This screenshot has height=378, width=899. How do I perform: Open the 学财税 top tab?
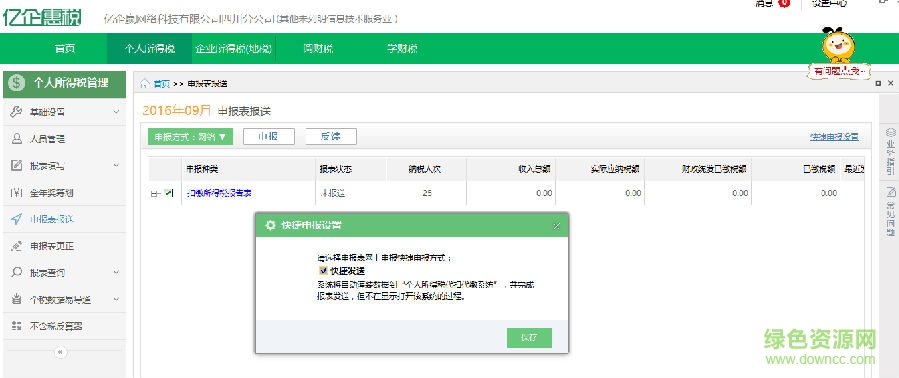point(402,49)
